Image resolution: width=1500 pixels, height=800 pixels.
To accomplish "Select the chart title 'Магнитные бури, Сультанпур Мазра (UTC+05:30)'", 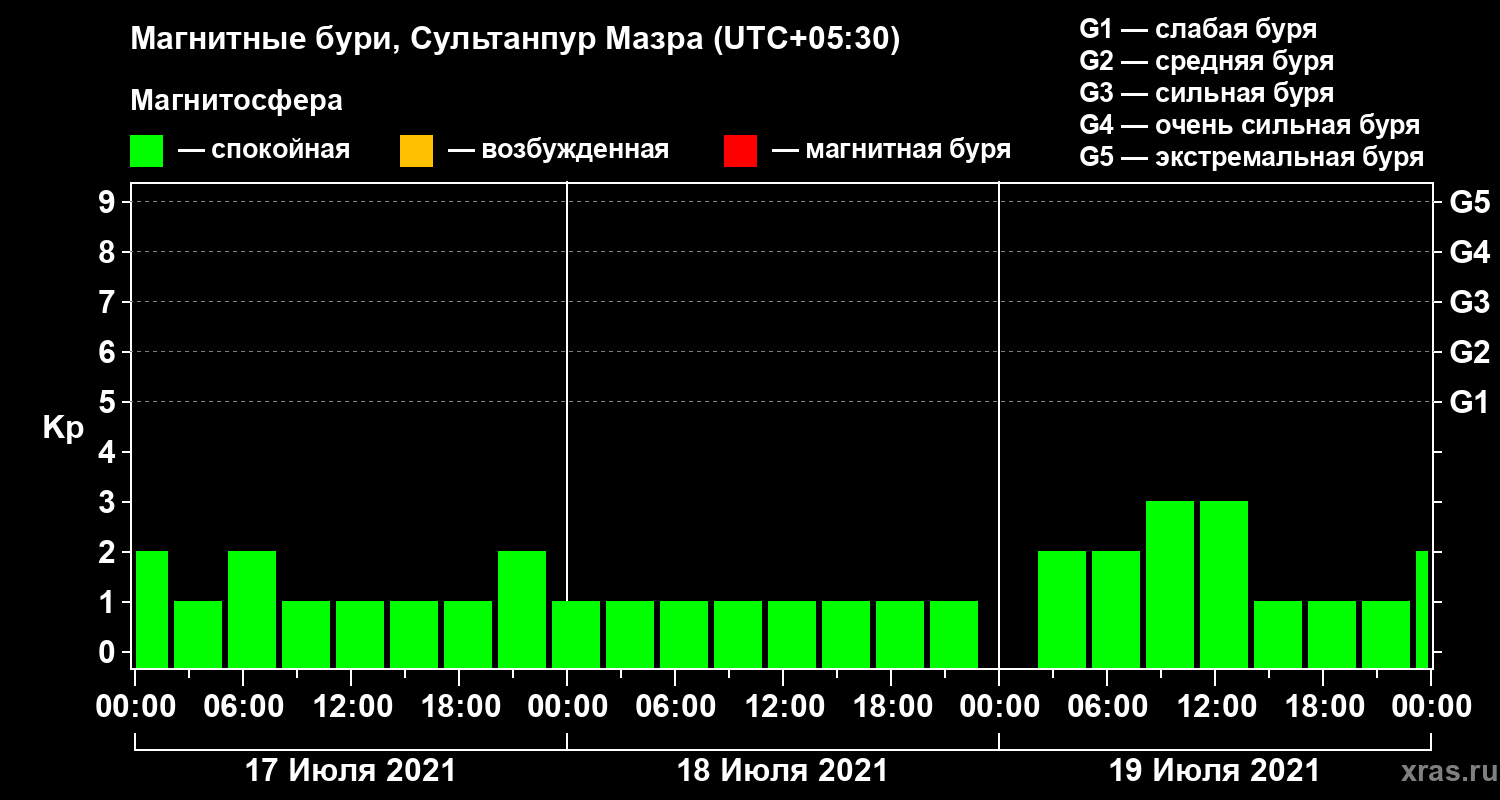I will [x=516, y=40].
